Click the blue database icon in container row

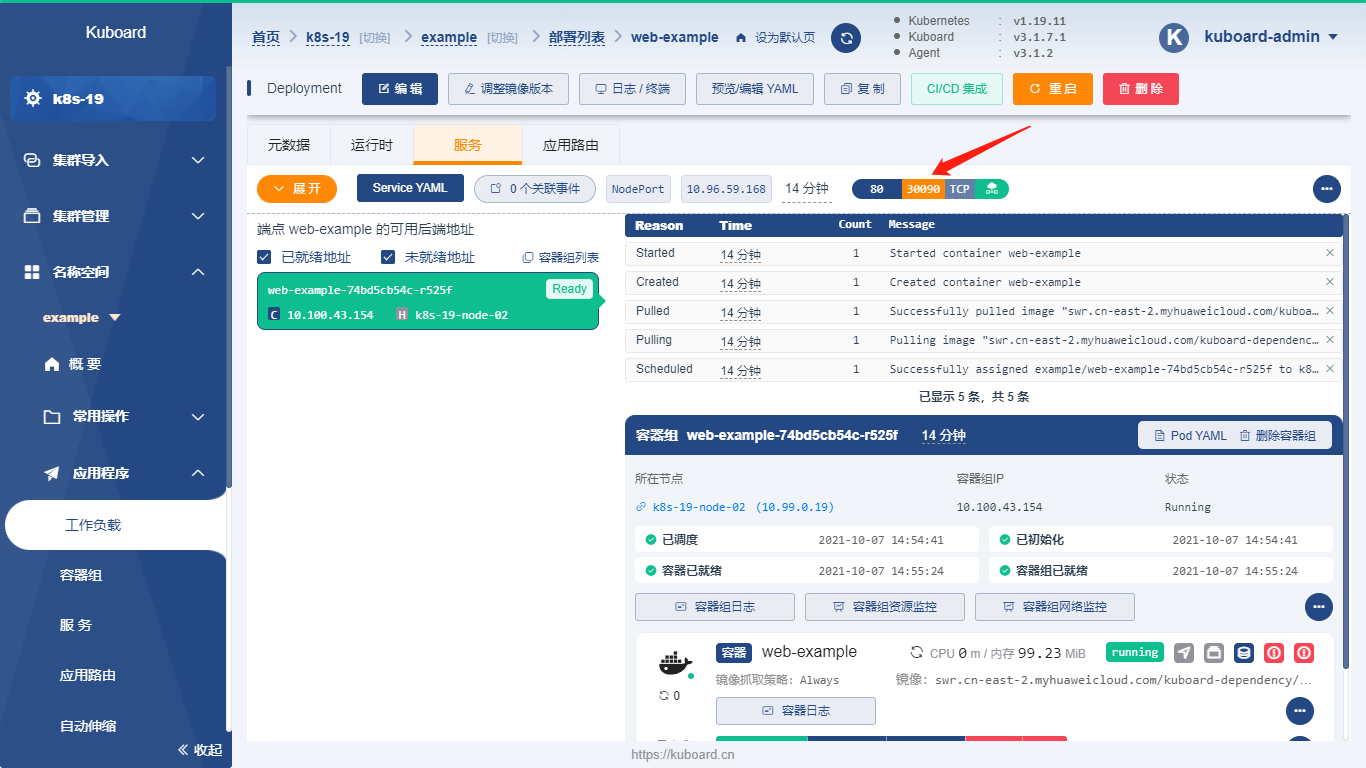click(x=1244, y=653)
